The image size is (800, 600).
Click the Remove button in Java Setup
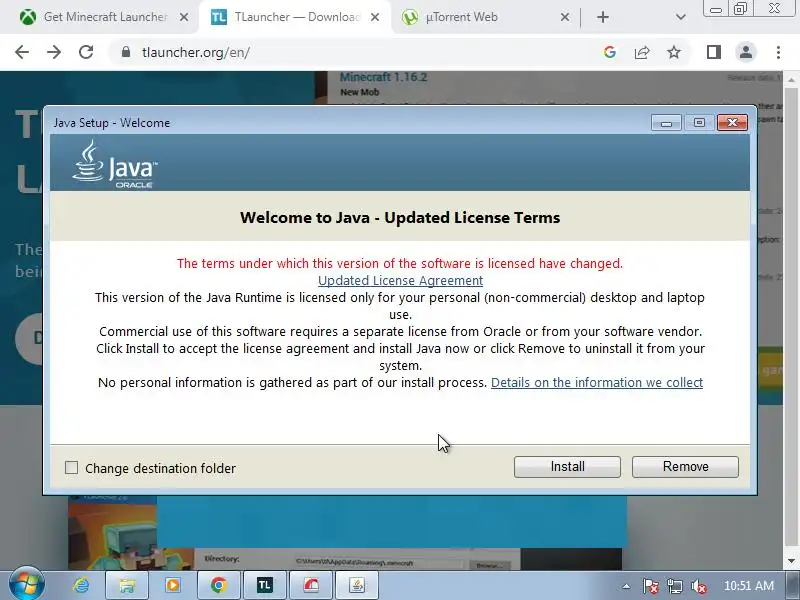click(685, 467)
